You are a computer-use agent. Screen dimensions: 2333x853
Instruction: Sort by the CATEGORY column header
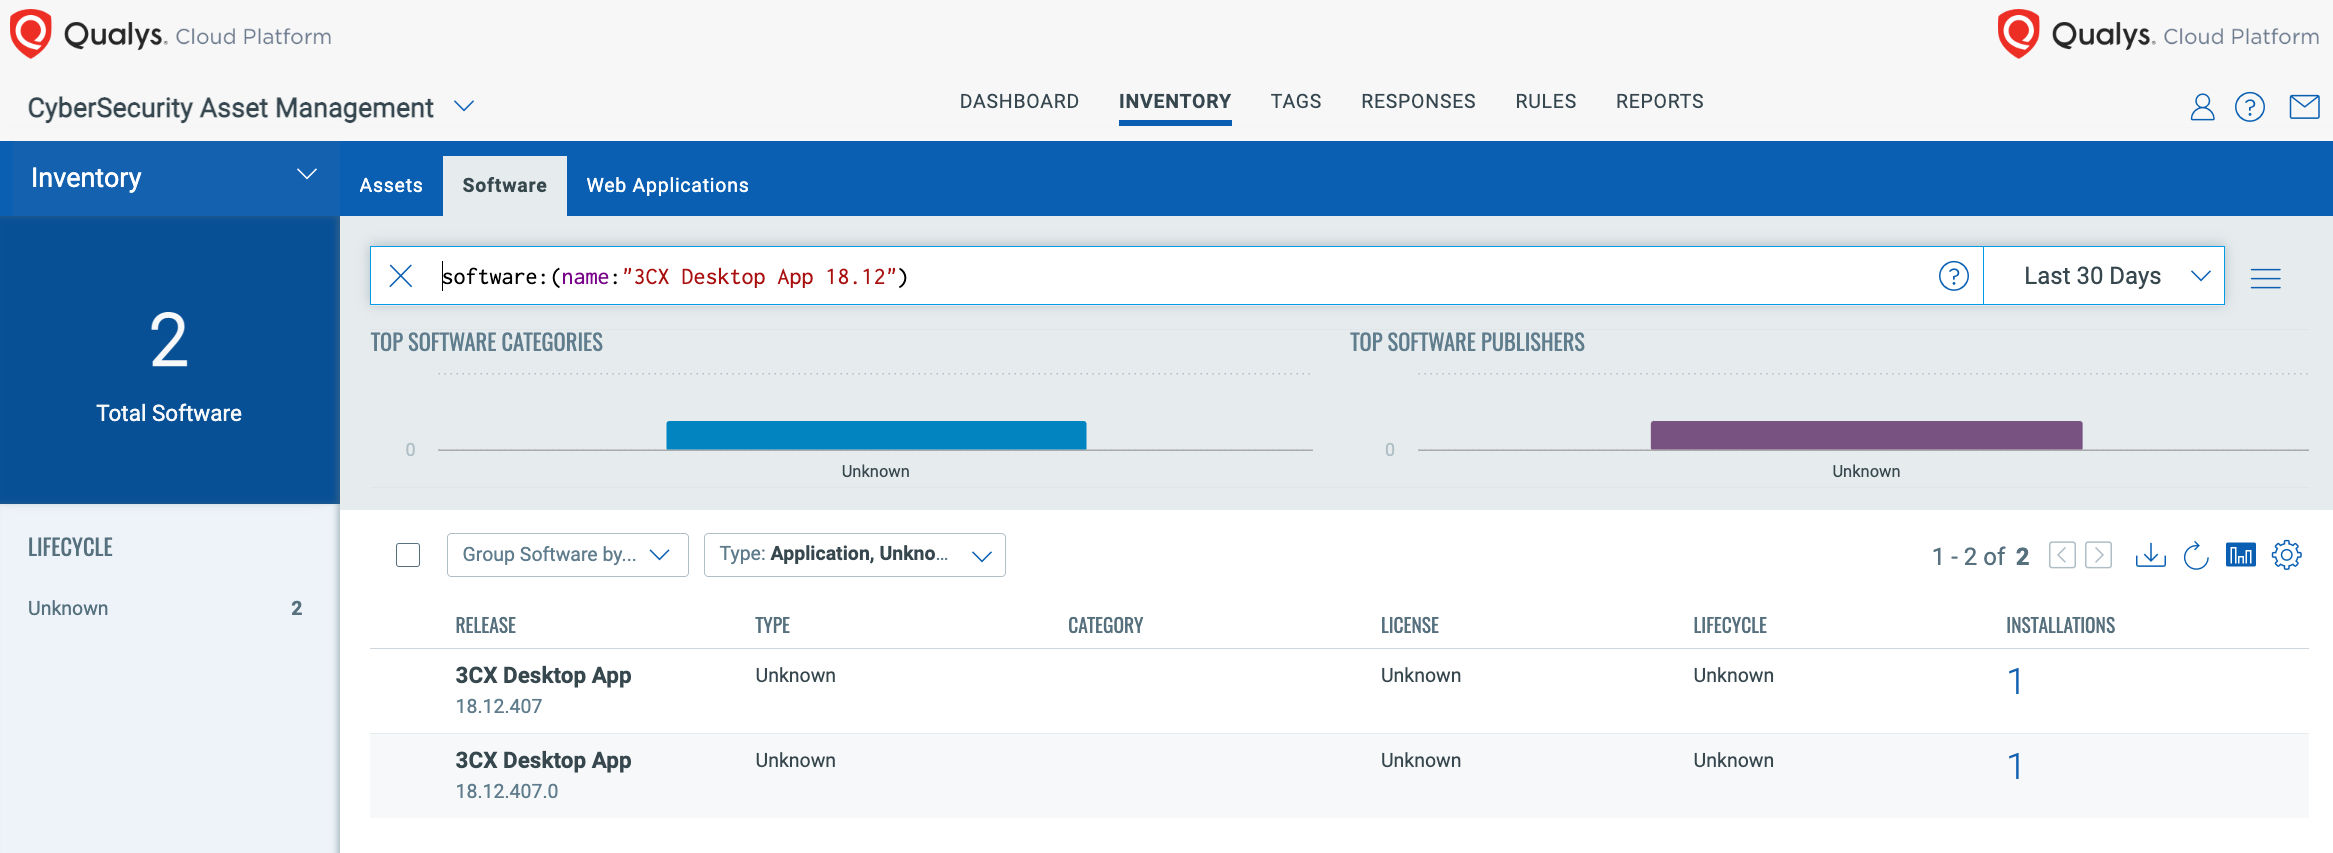[x=1105, y=625]
